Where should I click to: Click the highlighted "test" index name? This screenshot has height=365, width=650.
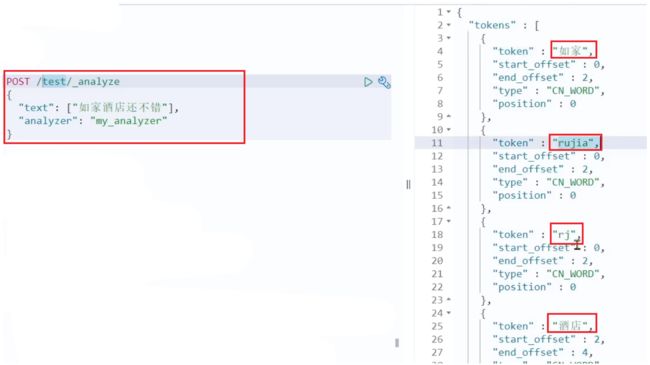[54, 81]
